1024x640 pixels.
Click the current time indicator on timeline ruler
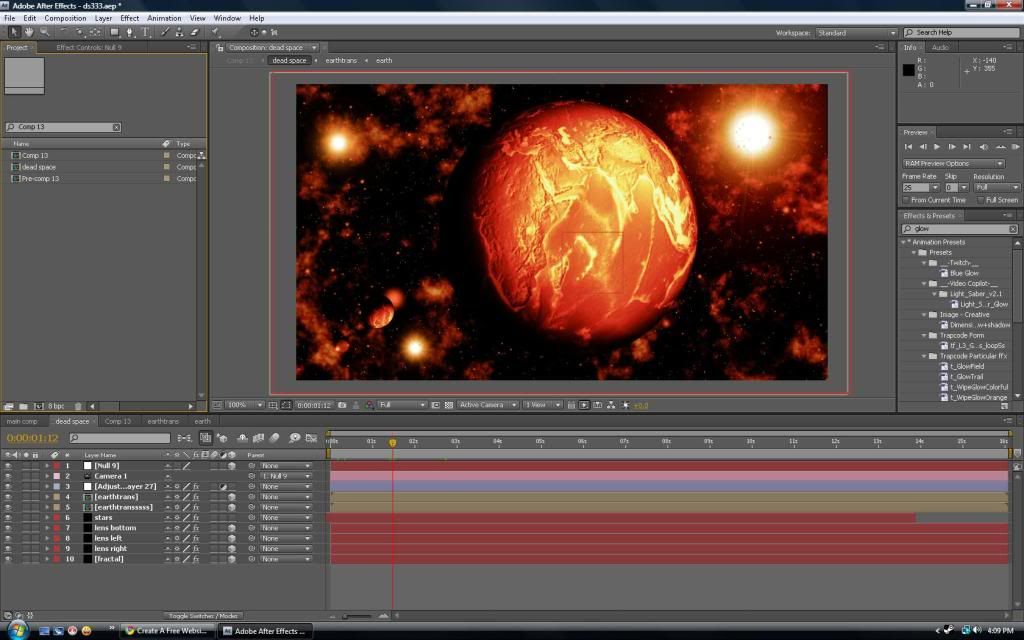click(x=392, y=441)
